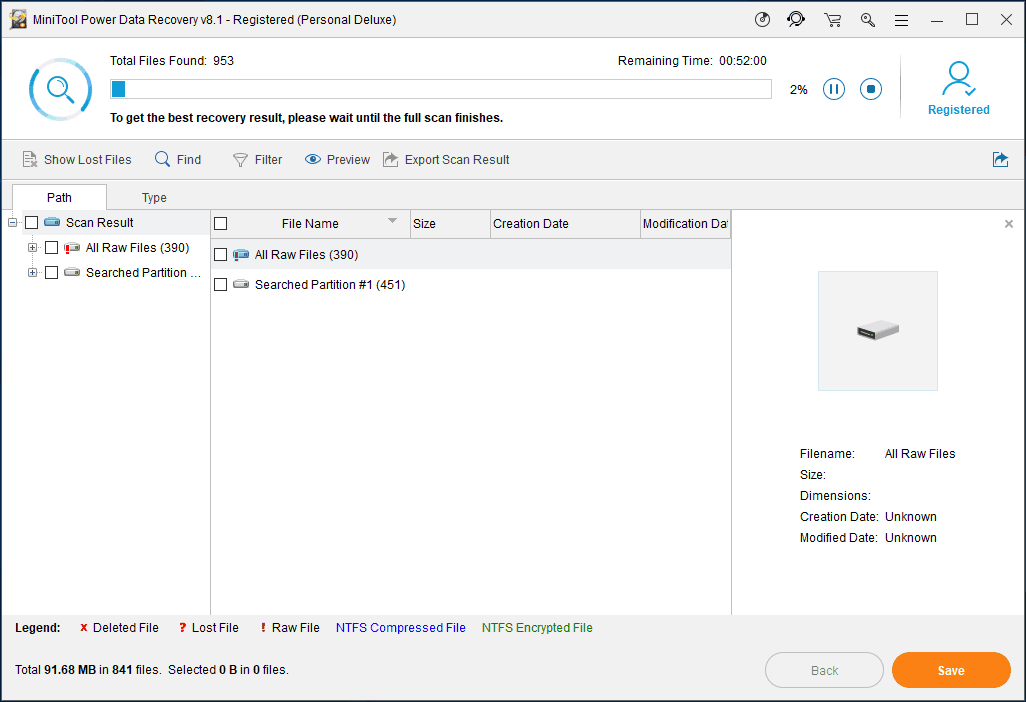Click Lost File legend entry
This screenshot has height=702, width=1026.
click(x=209, y=627)
